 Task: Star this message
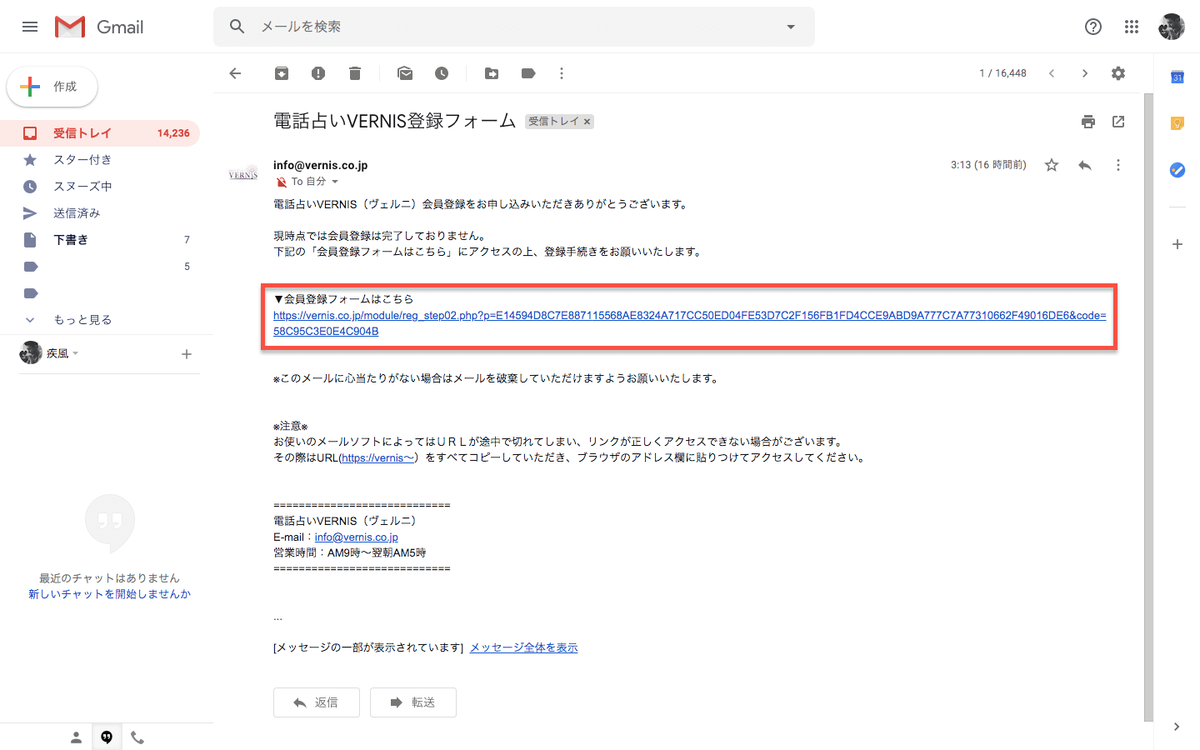coord(1051,165)
